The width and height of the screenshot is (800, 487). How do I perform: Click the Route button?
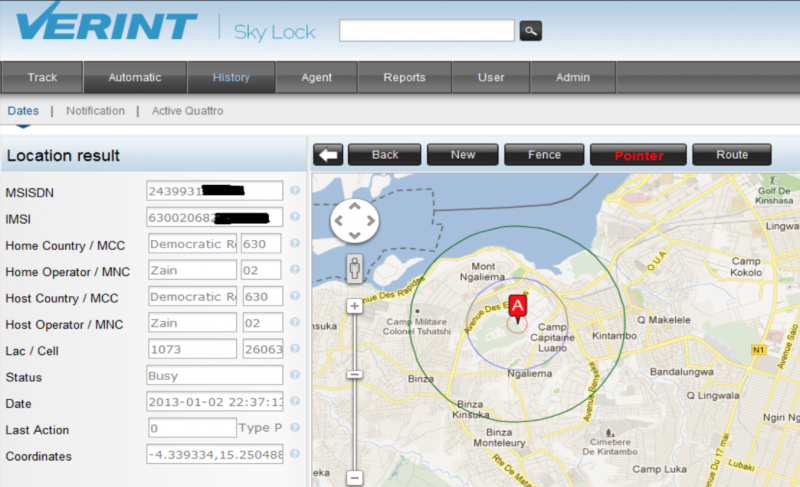[732, 155]
